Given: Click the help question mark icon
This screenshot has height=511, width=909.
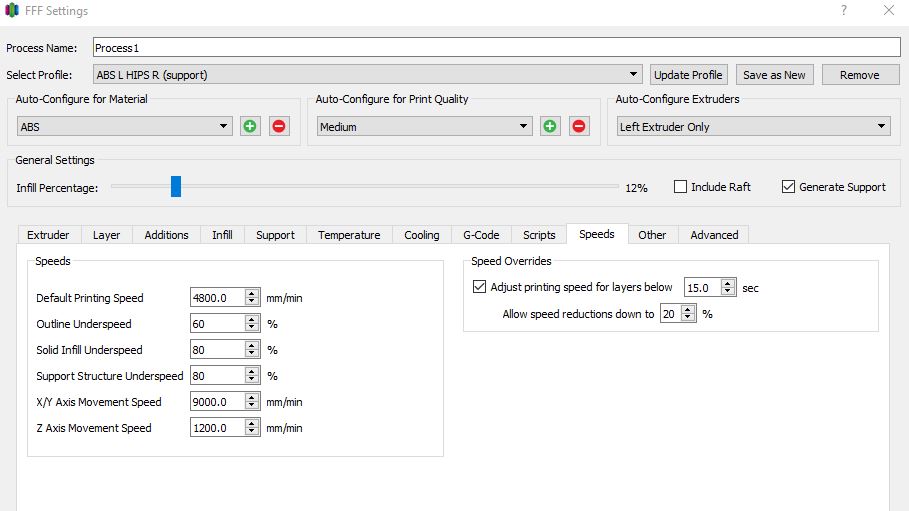Looking at the screenshot, I should 844,11.
